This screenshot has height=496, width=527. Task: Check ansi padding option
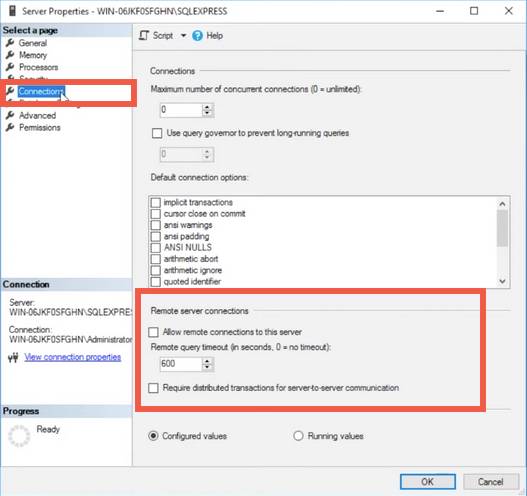(x=155, y=237)
